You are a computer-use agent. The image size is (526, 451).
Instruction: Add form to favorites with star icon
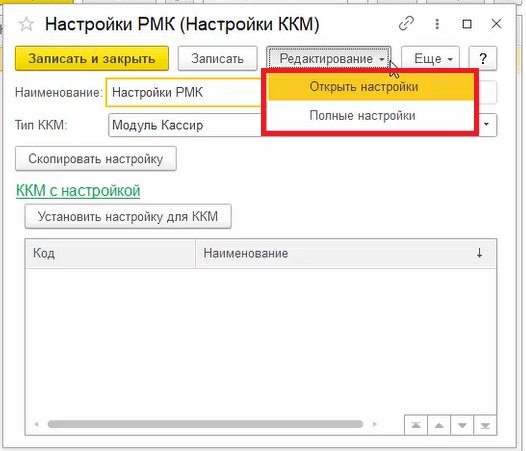click(26, 24)
